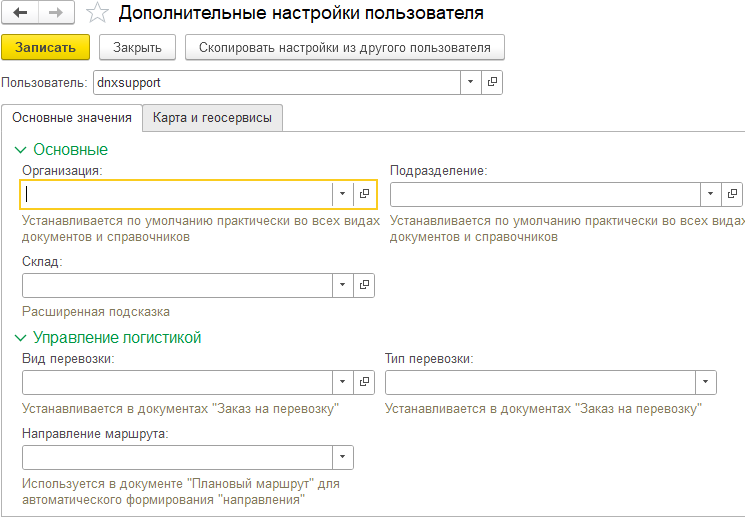The height and width of the screenshot is (517, 745).
Task: Click the Расширенная подсказка hint text
Action: (96, 312)
